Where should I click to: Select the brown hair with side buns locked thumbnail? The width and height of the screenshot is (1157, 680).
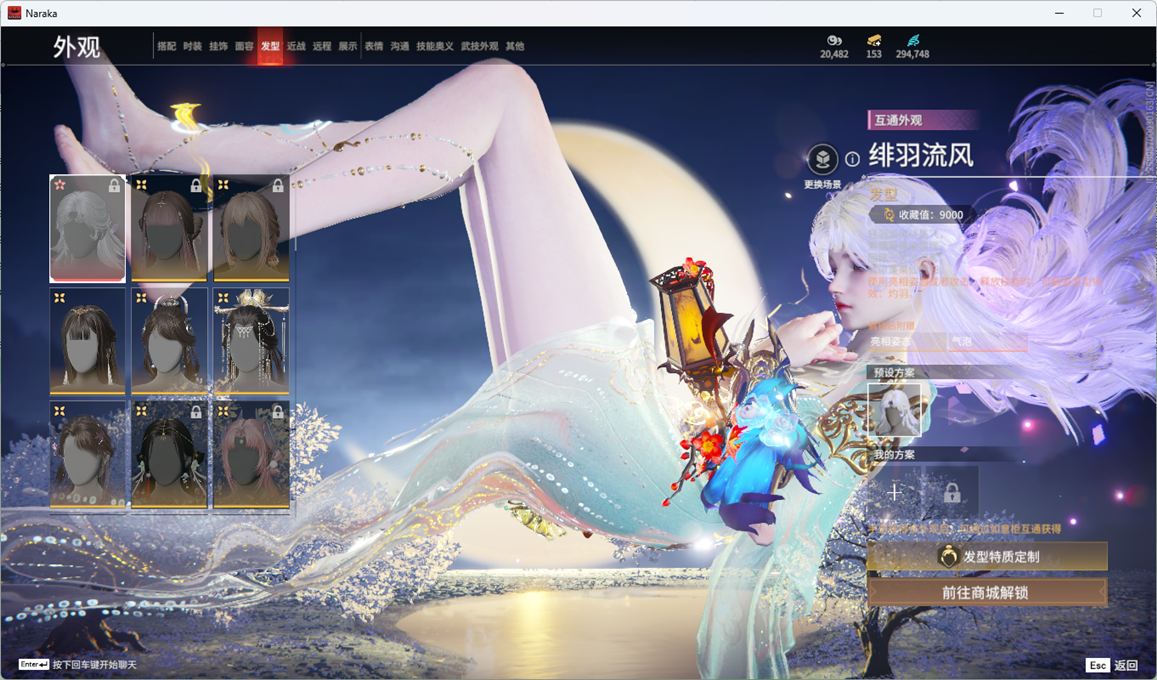(x=169, y=229)
